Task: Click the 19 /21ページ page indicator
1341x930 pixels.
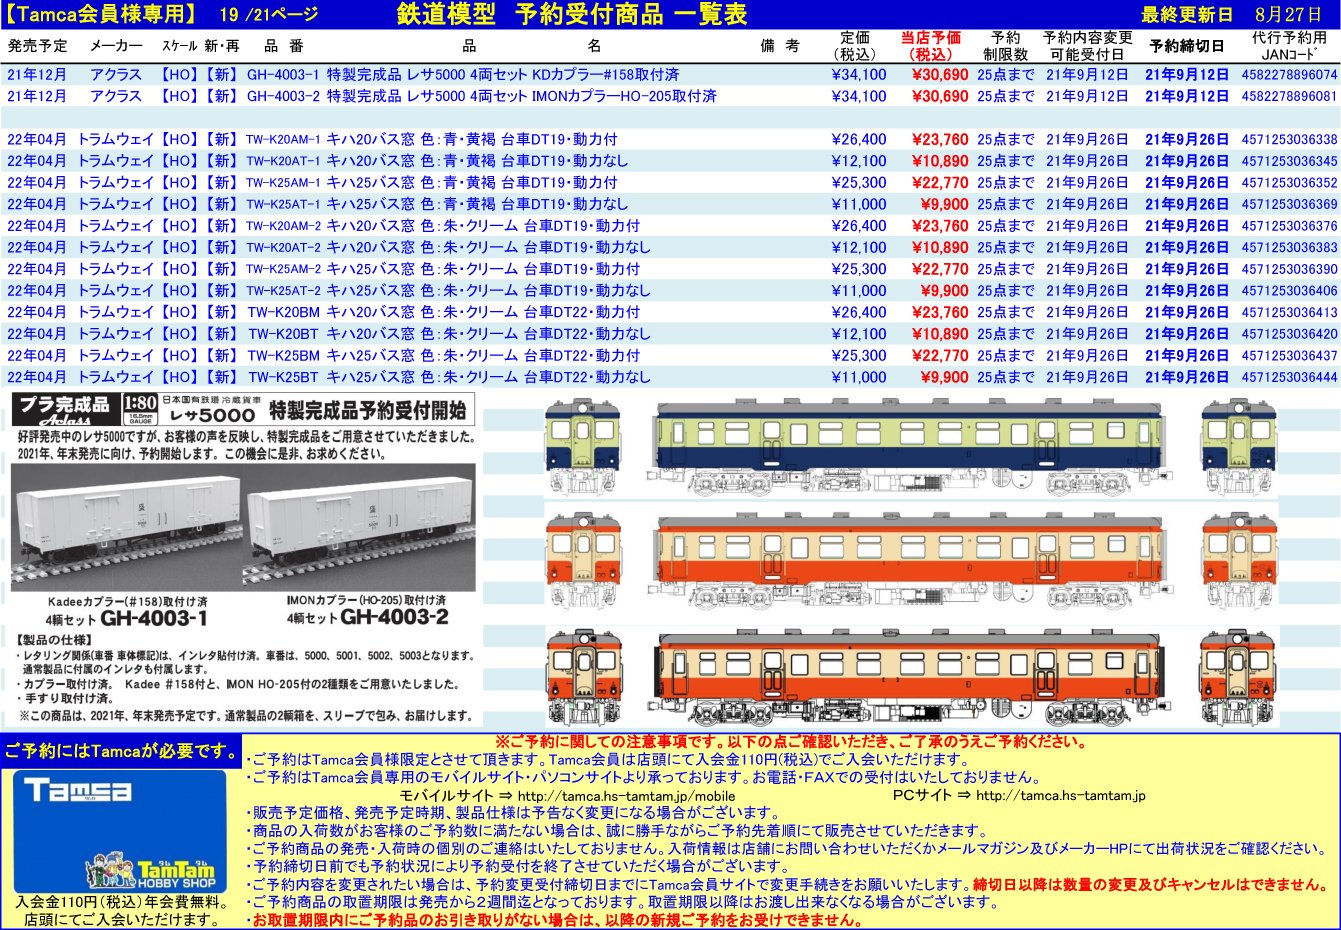Action: click(267, 14)
